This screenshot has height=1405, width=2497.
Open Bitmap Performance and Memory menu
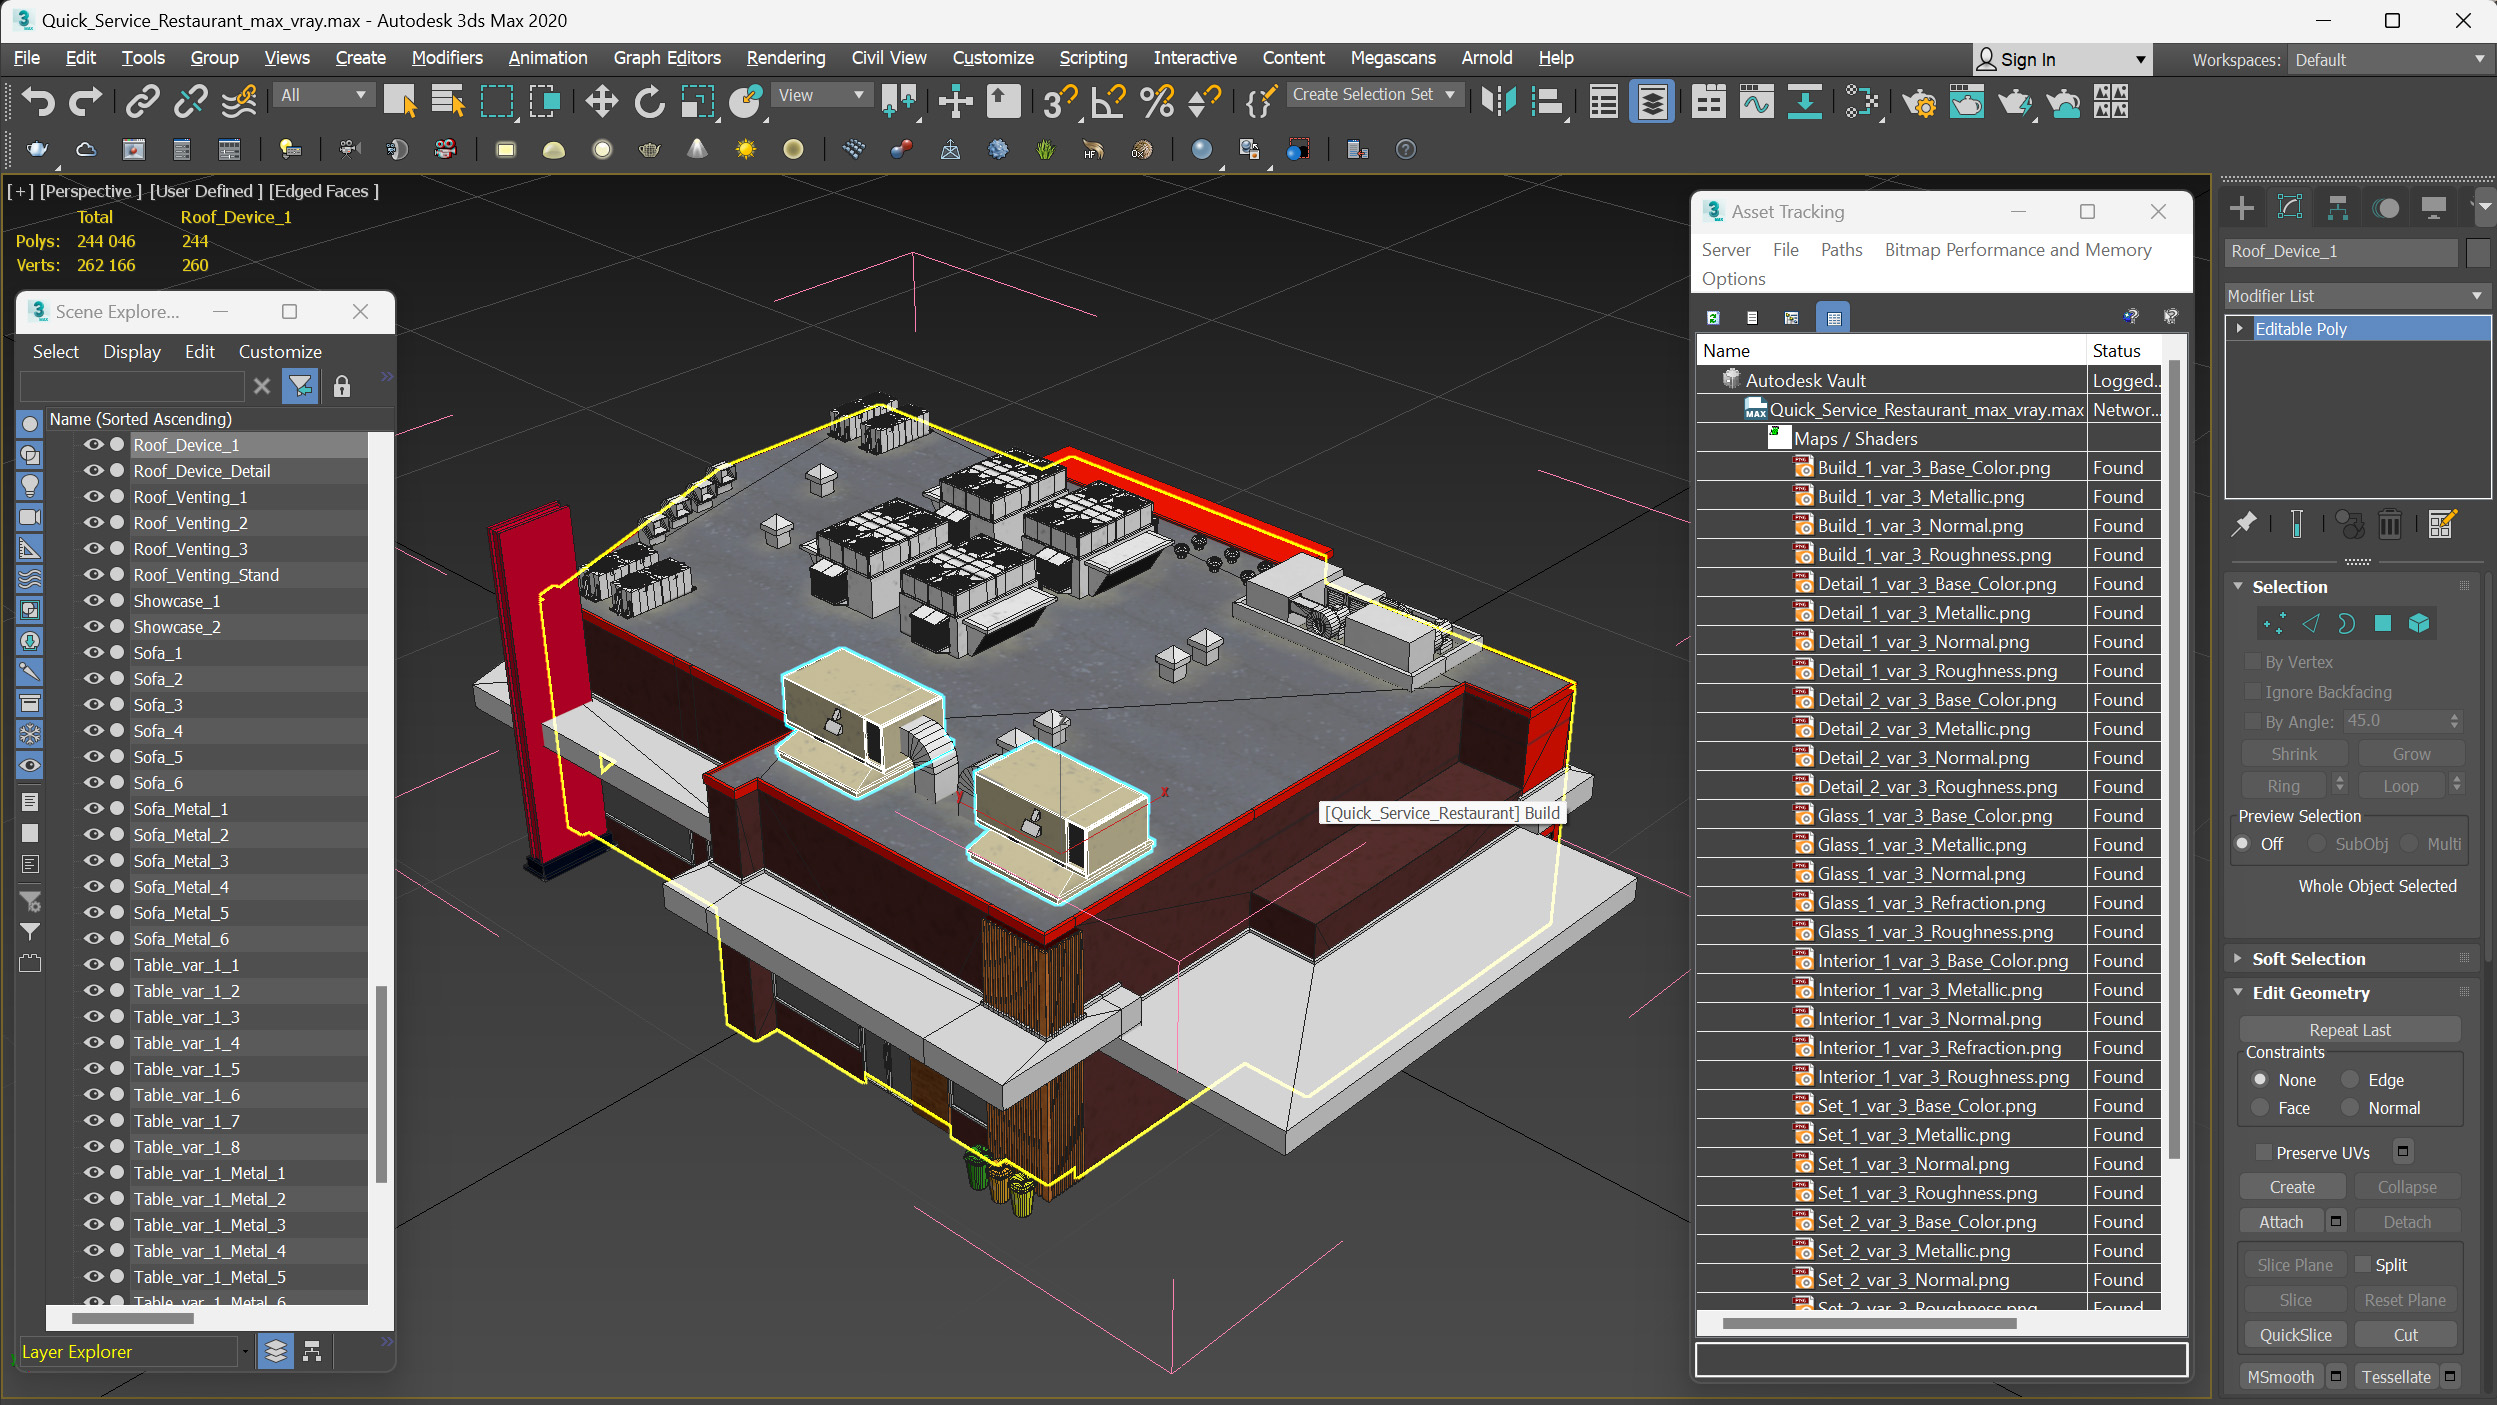pos(2018,250)
